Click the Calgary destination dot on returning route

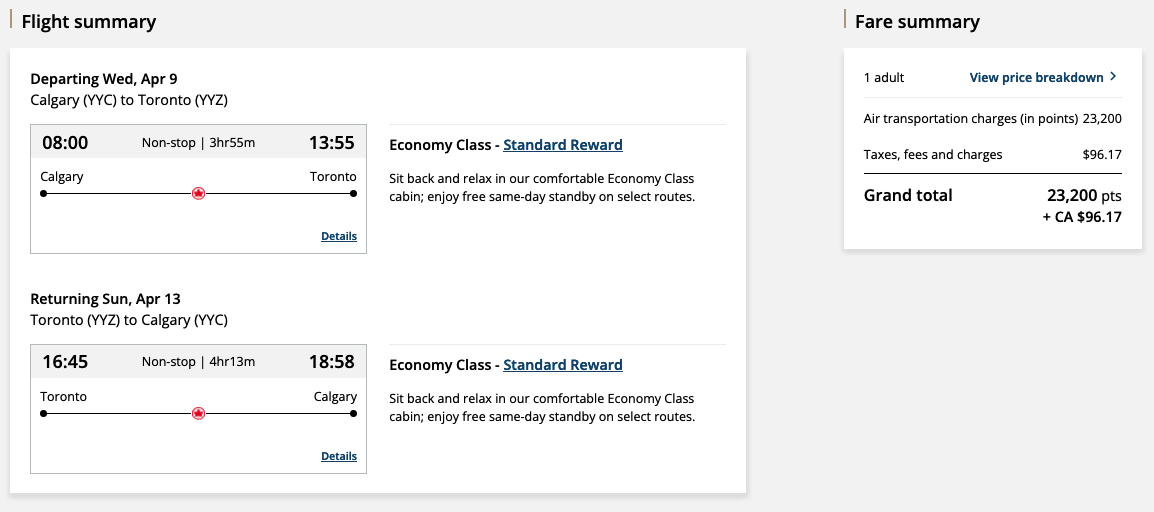353,413
